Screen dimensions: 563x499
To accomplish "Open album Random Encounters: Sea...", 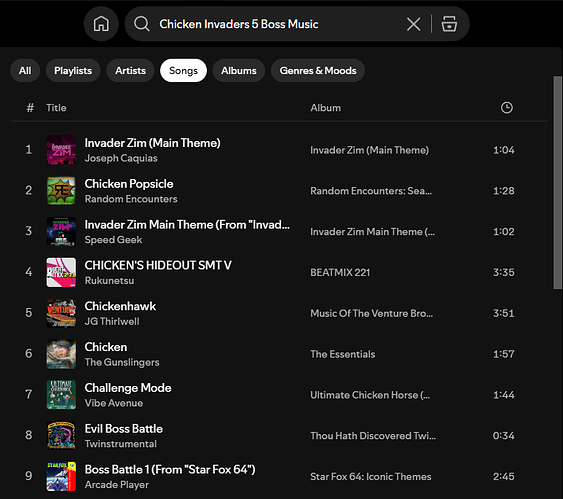I will click(371, 191).
